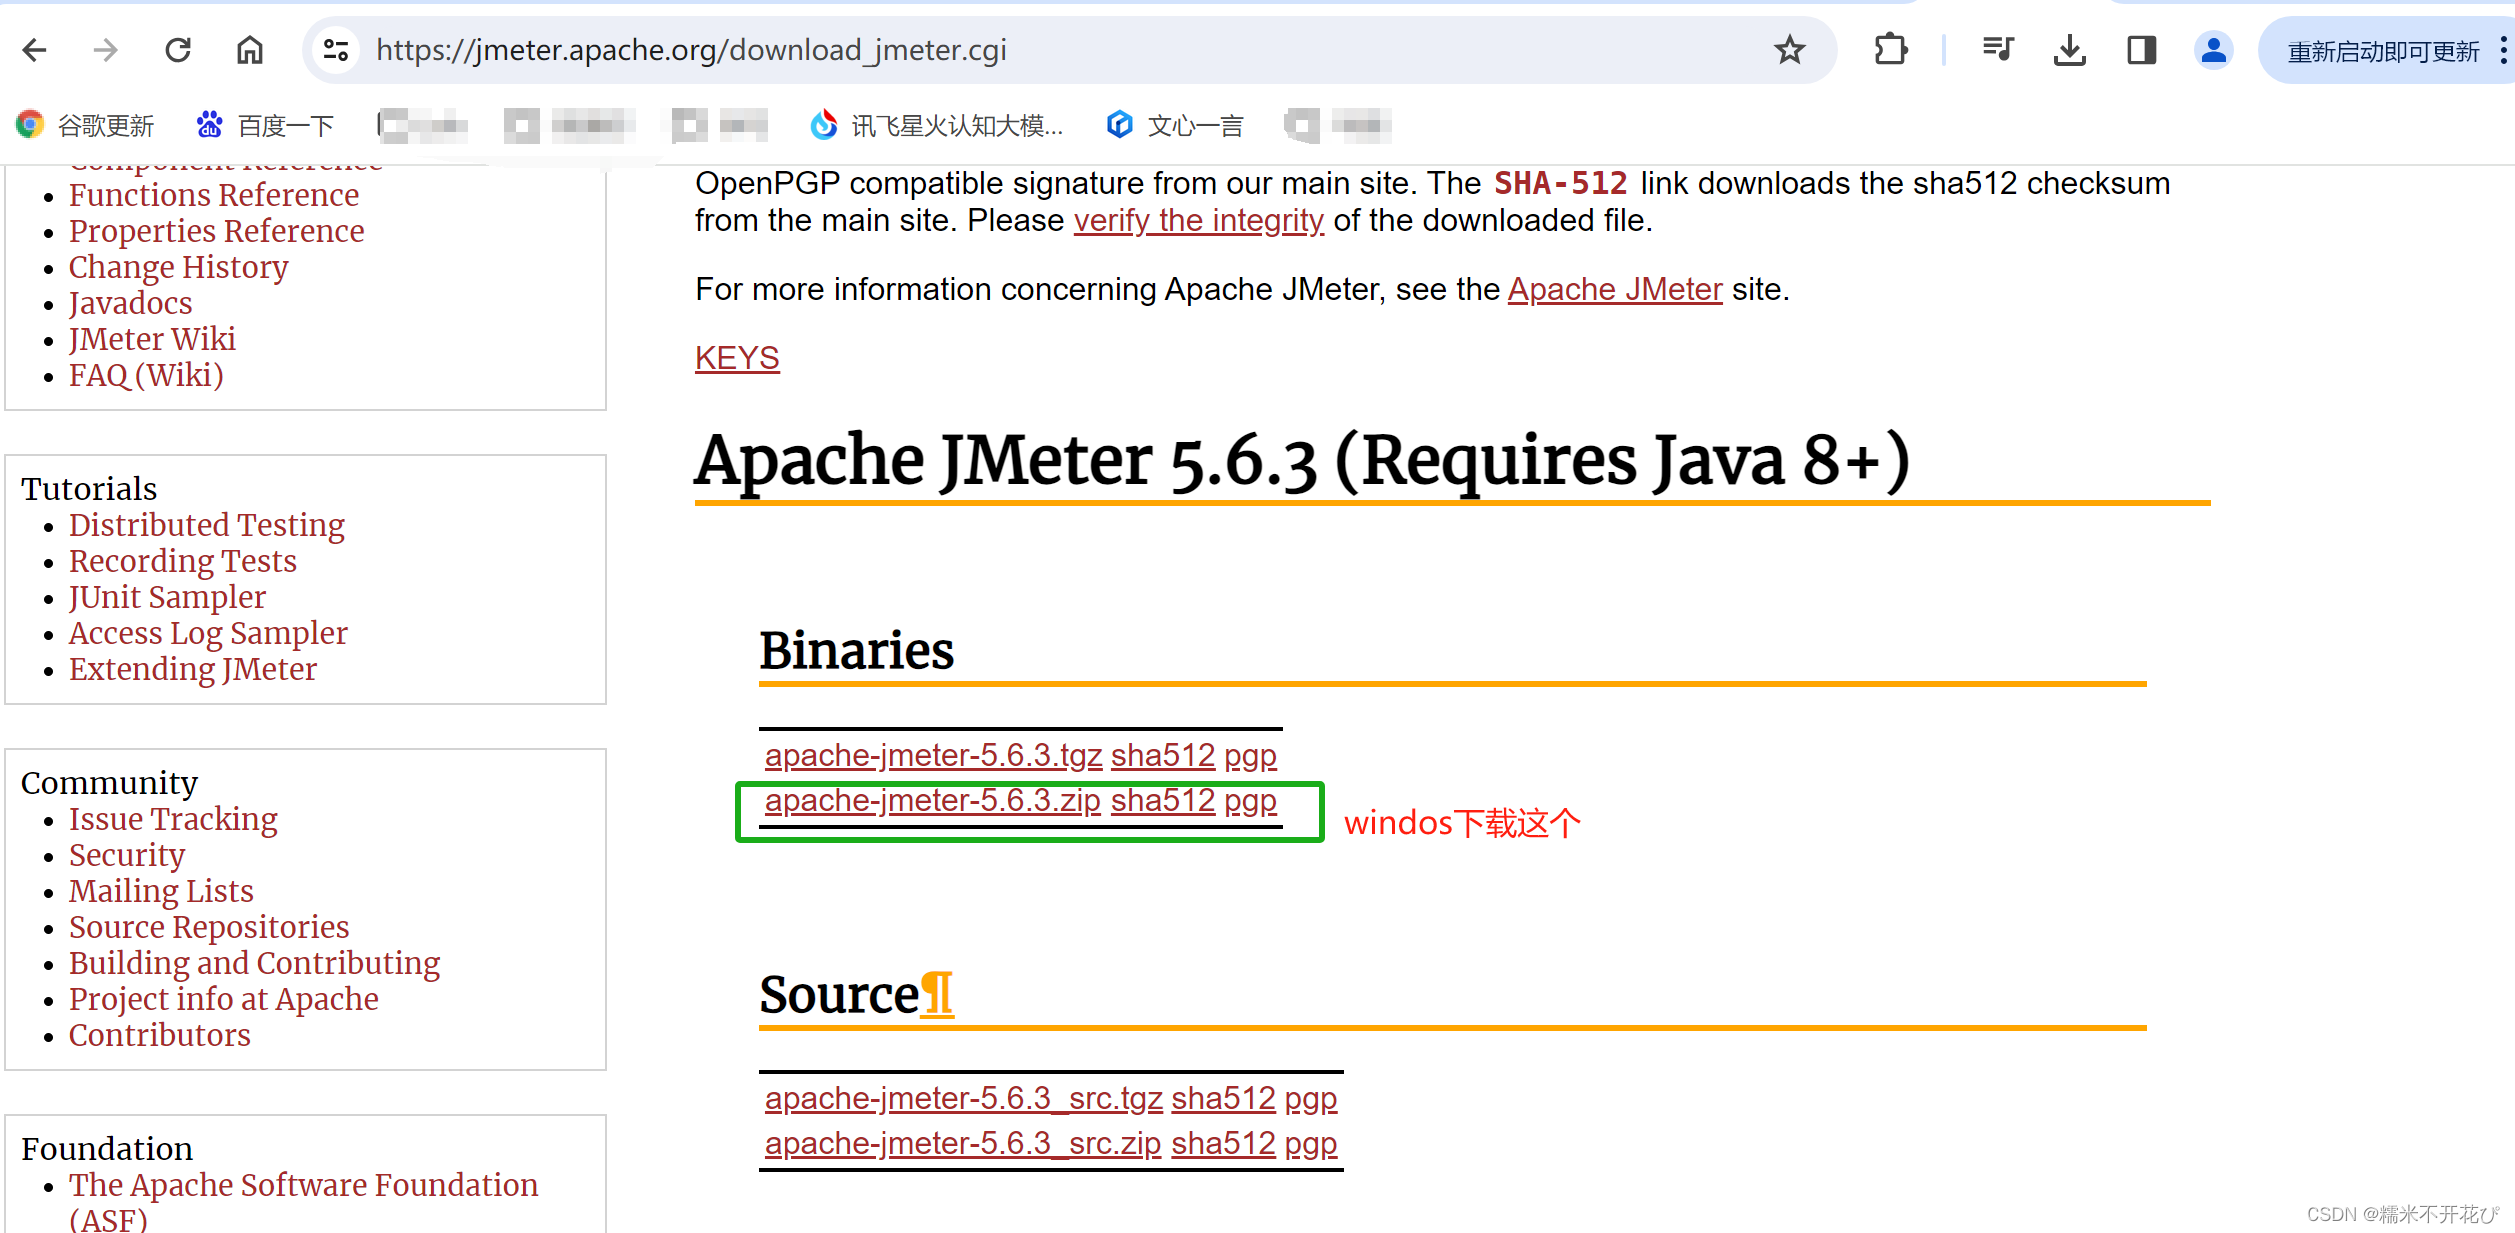Go to the browser home page icon

click(249, 50)
